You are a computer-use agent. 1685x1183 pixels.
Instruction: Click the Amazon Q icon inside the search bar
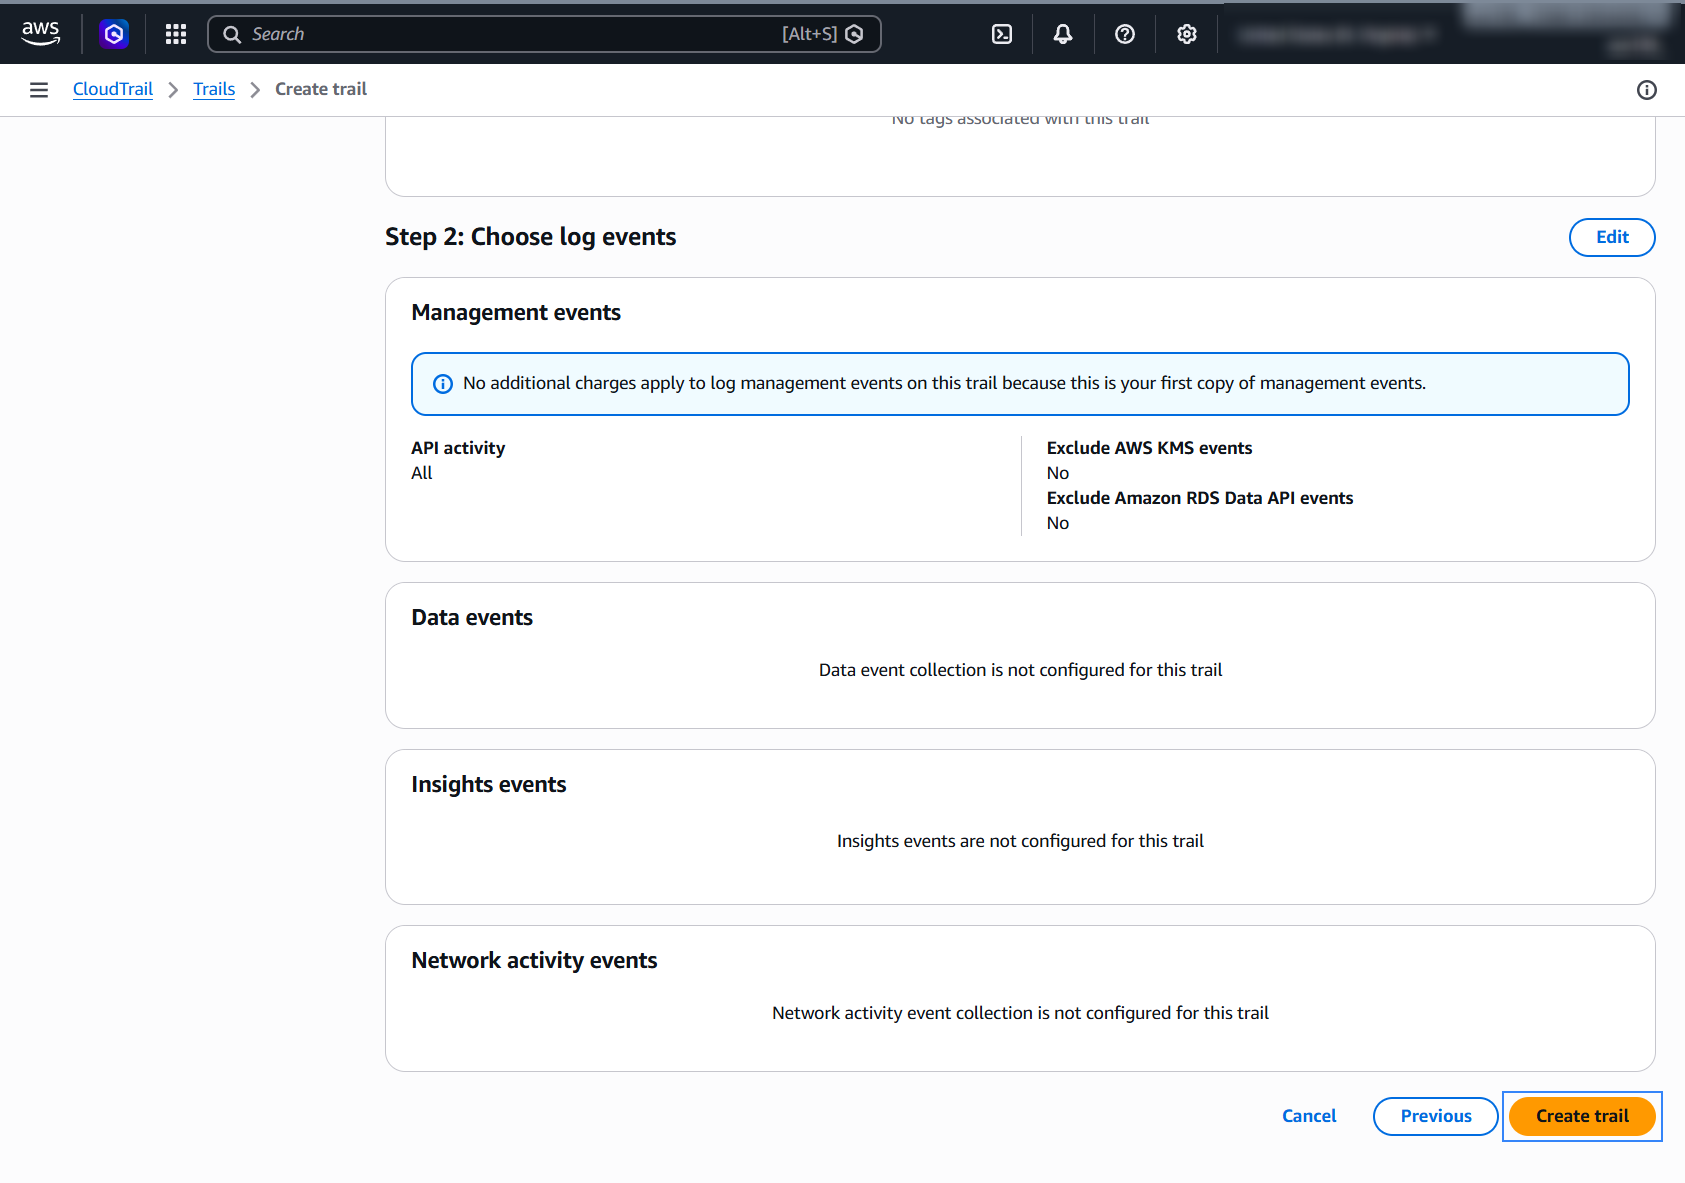click(x=854, y=34)
